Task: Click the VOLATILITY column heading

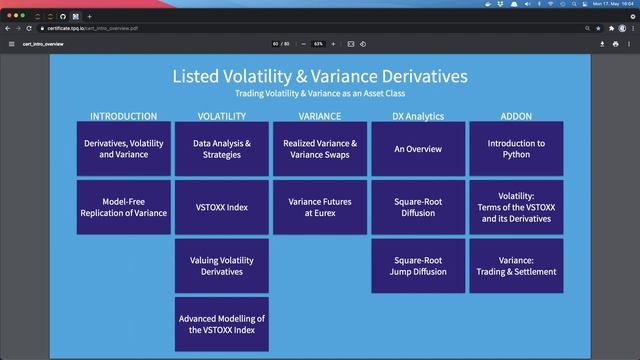Action: 222,116
